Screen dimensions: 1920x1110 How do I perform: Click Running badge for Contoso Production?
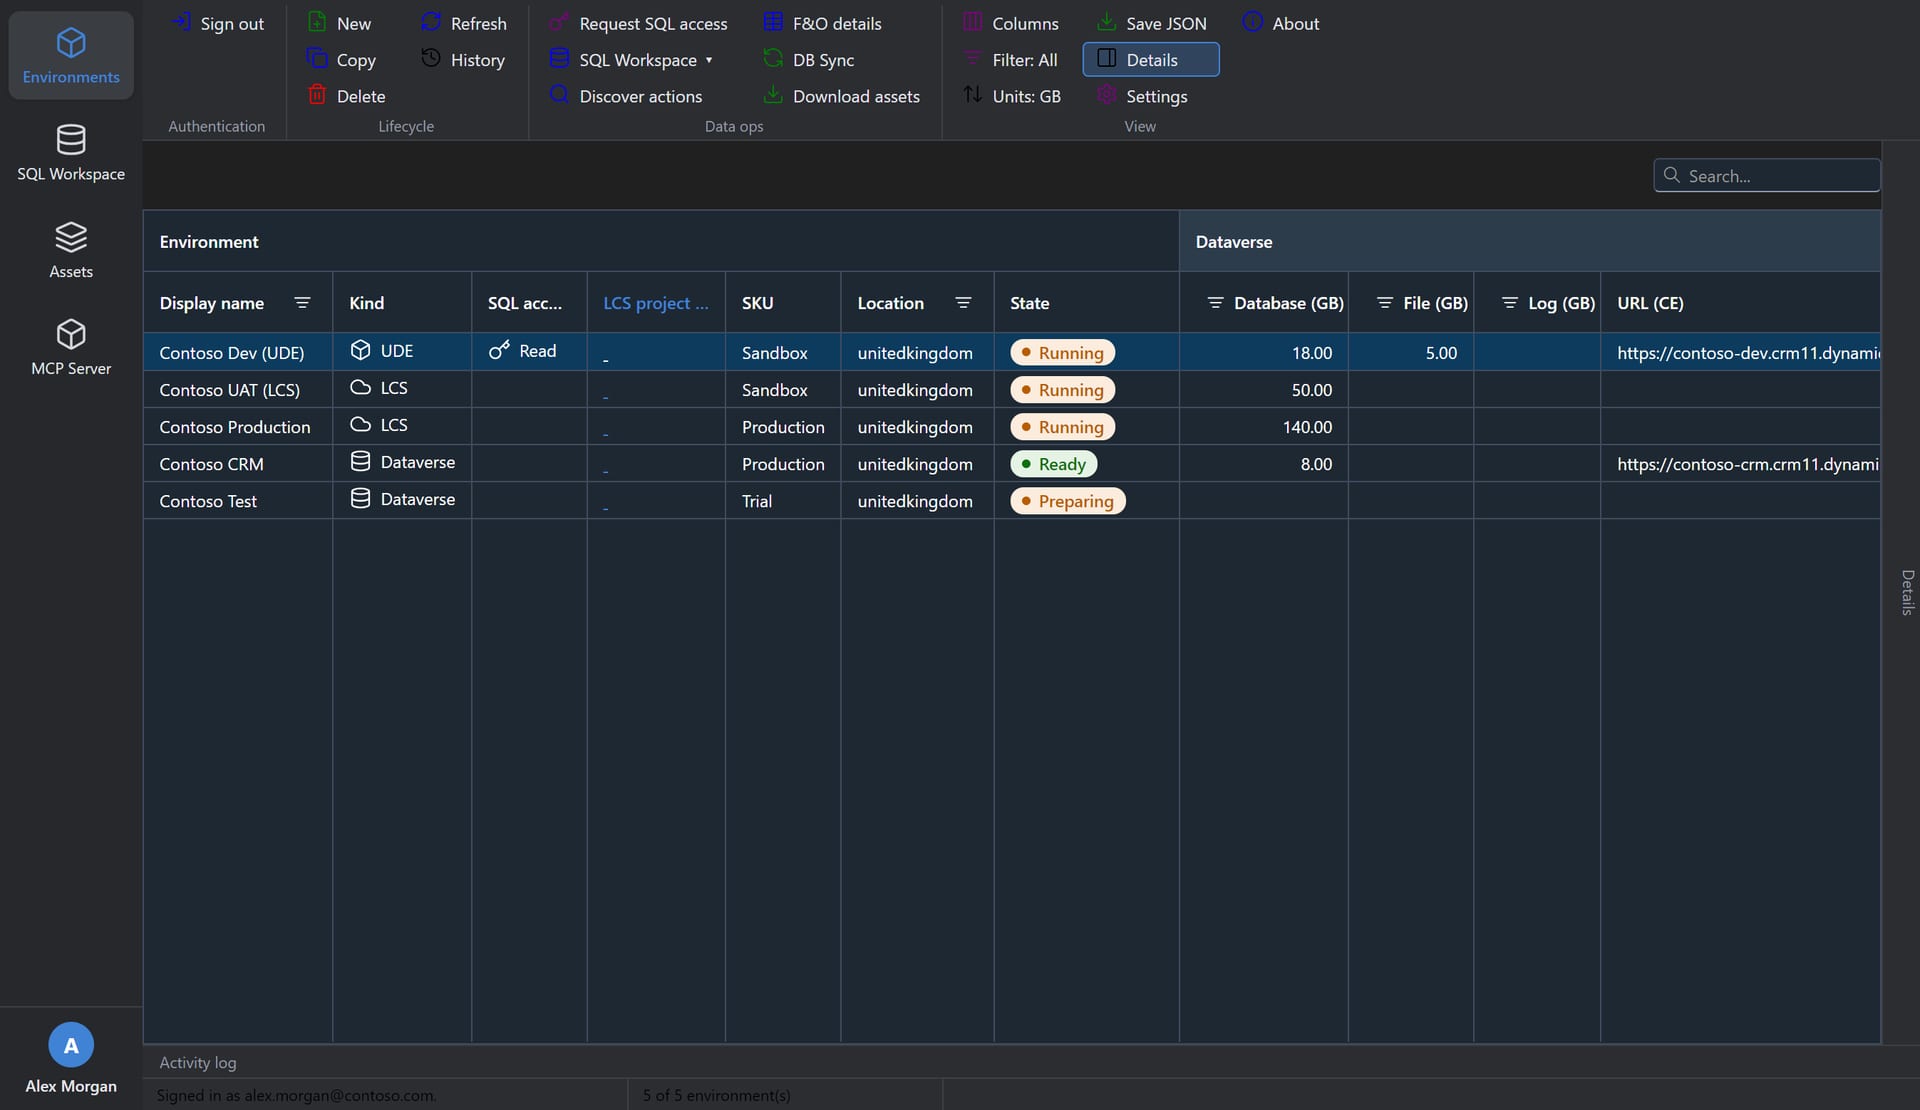pyautogui.click(x=1062, y=427)
